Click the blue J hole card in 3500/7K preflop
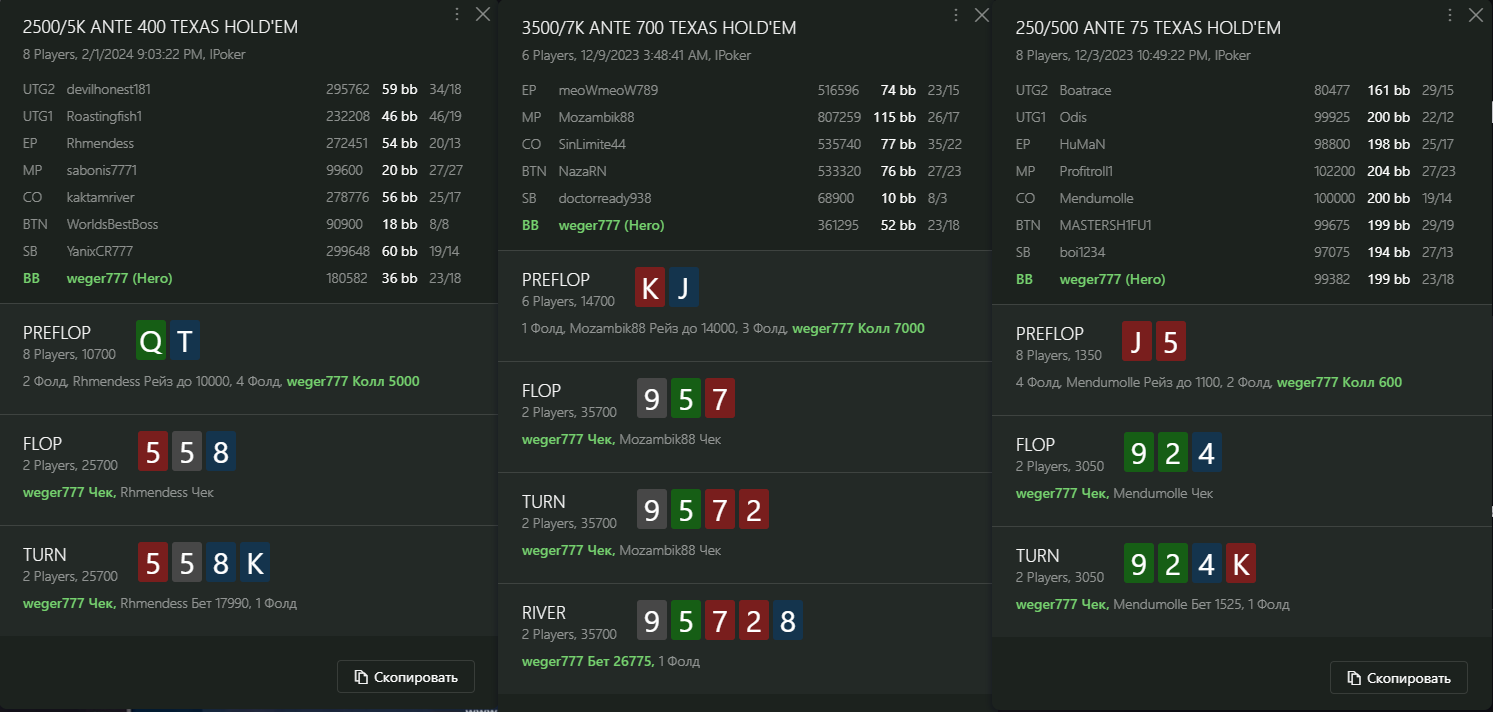The height and width of the screenshot is (712, 1493). pos(684,289)
